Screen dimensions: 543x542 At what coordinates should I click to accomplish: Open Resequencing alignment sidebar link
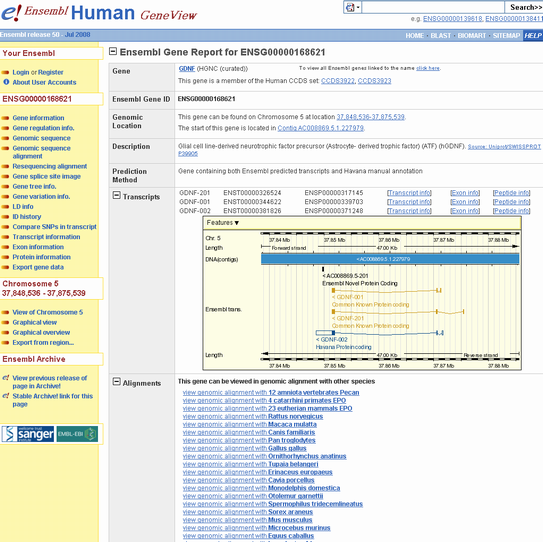click(x=50, y=166)
